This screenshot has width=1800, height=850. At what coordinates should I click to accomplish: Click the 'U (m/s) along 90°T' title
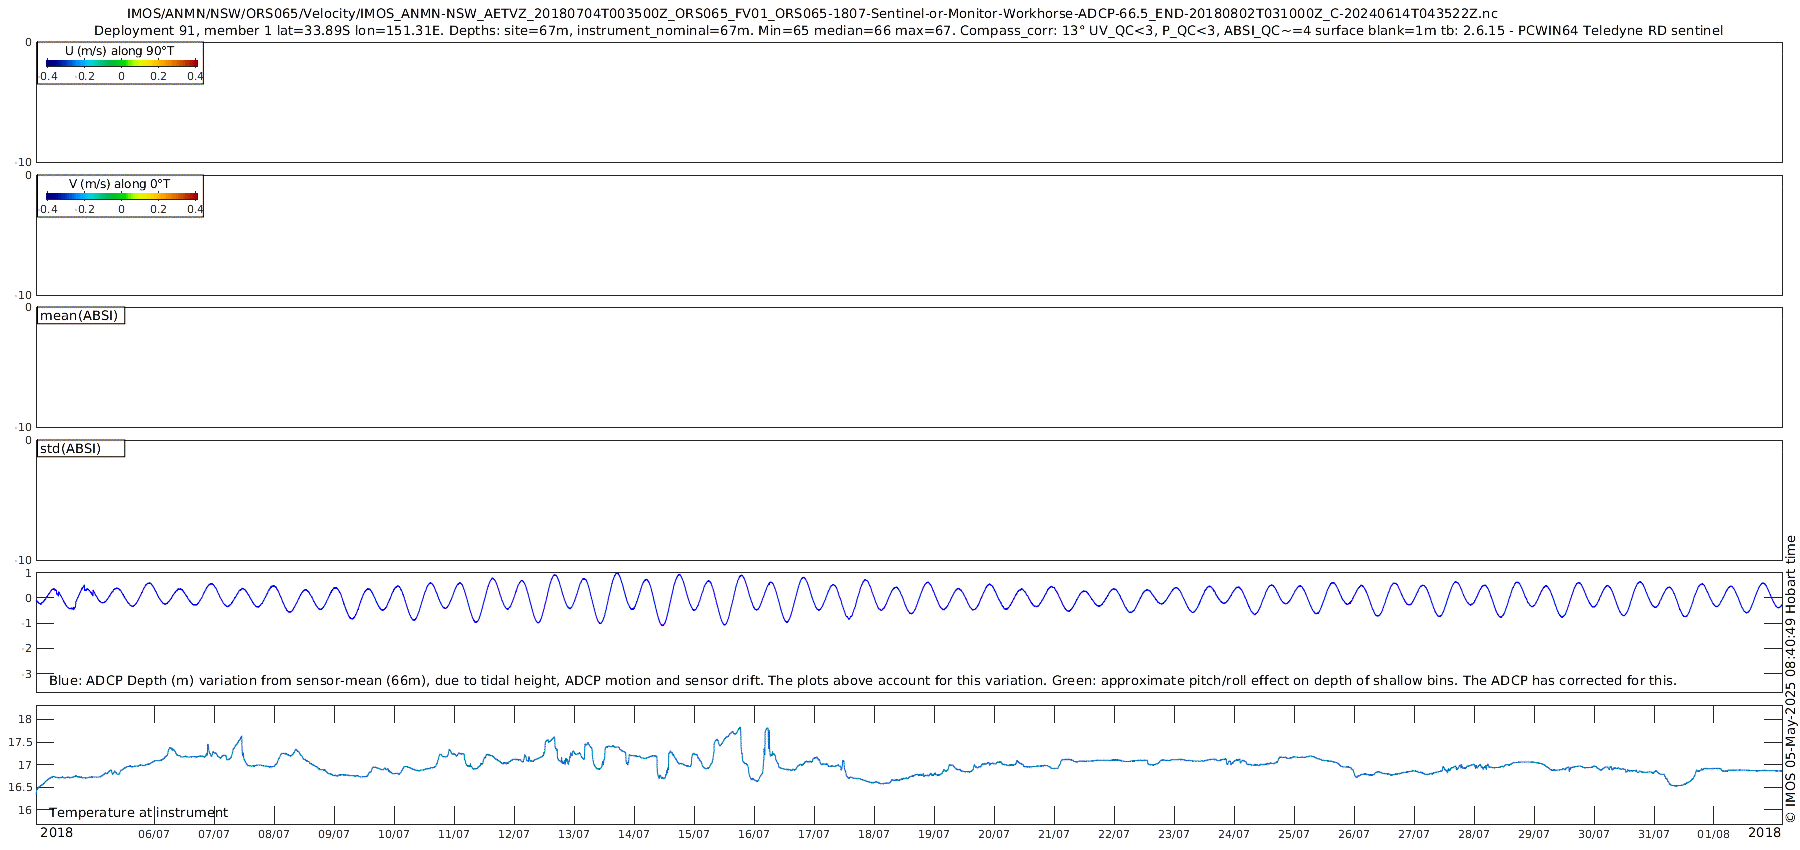tap(119, 51)
